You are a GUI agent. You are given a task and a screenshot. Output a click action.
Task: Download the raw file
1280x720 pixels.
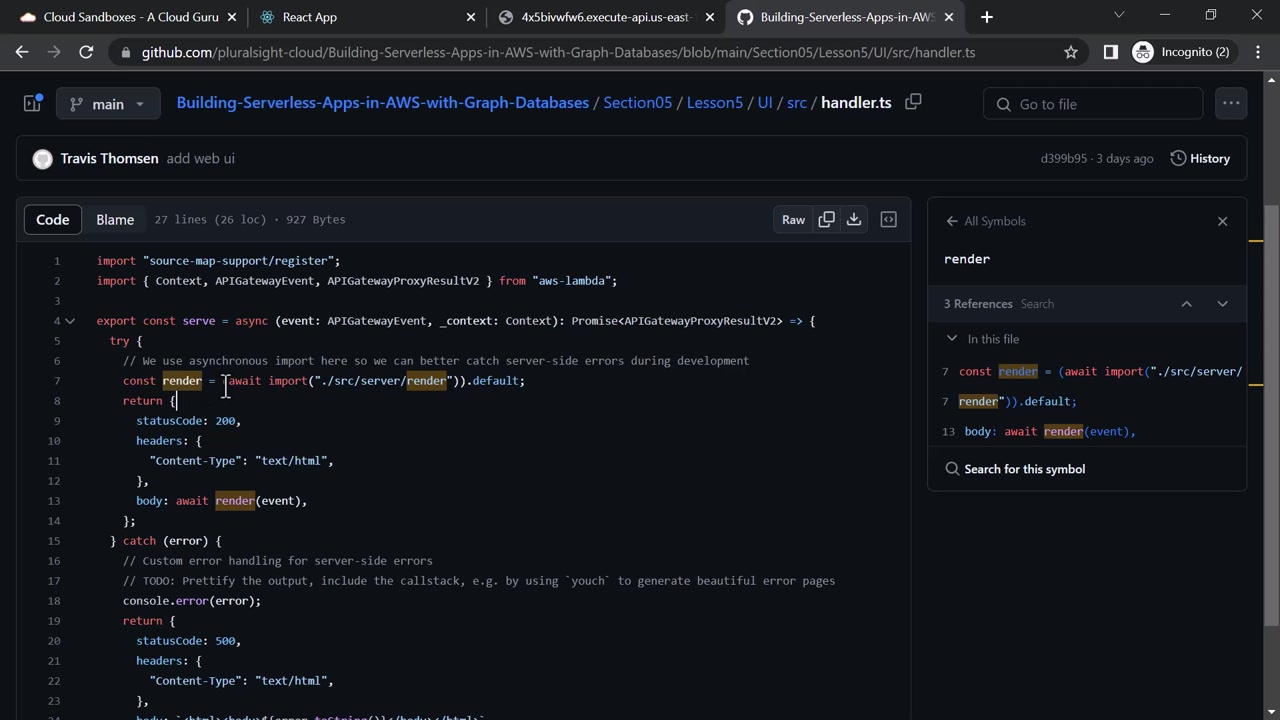pyautogui.click(x=854, y=220)
